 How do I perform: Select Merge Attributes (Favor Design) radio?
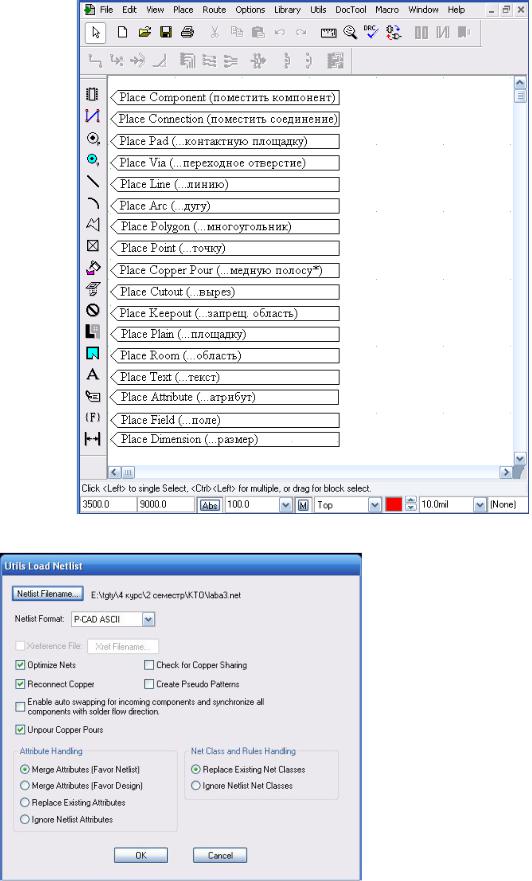(x=25, y=785)
